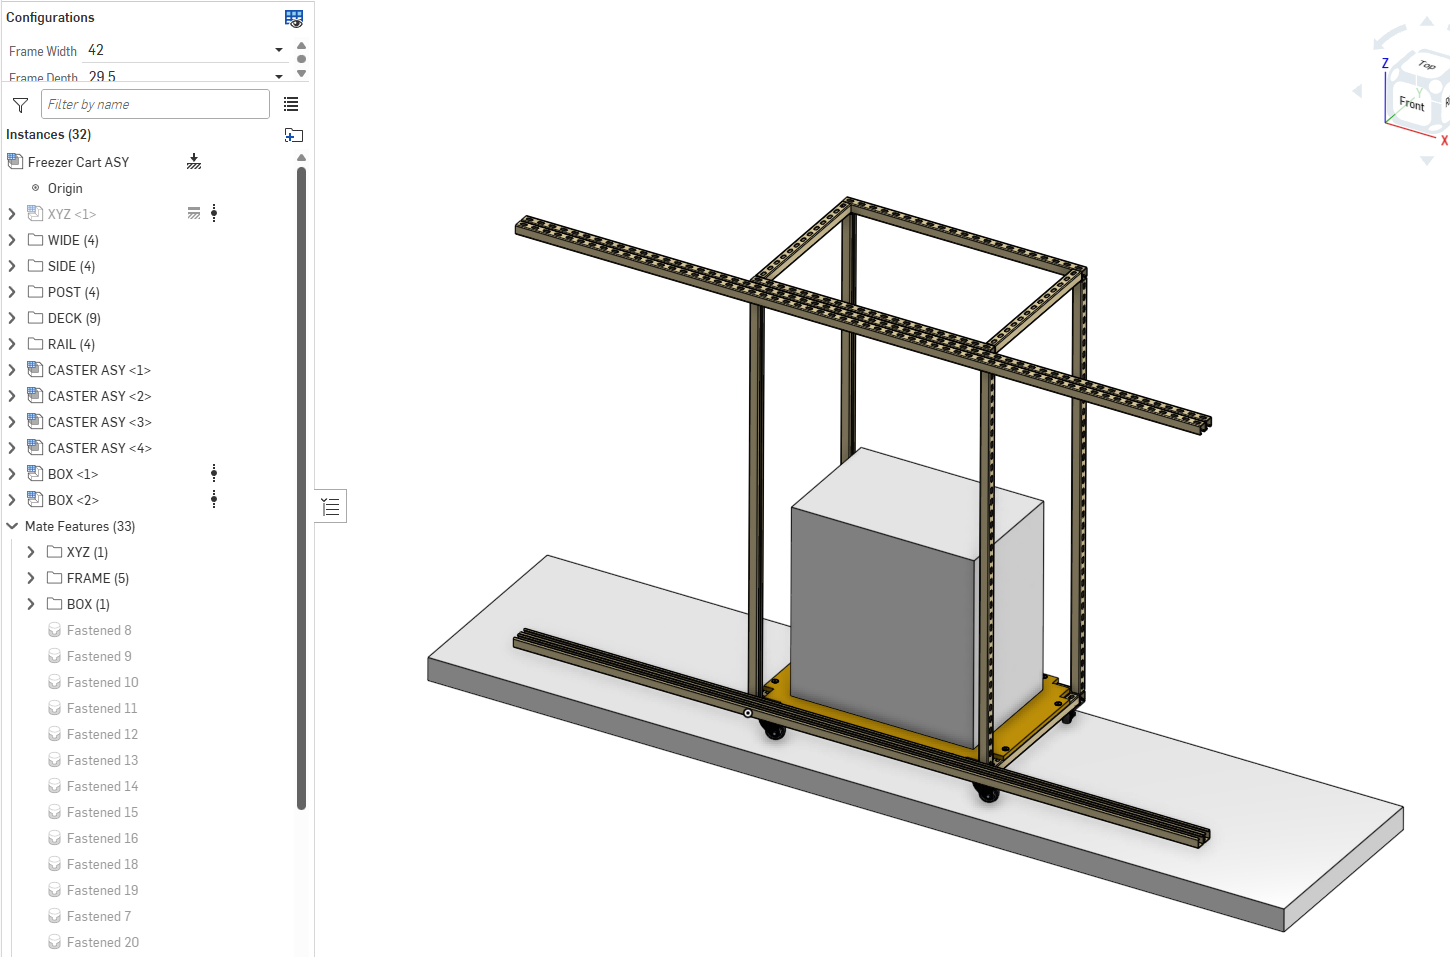Click the insert parts icon beside Instances
1450x957 pixels.
[294, 135]
